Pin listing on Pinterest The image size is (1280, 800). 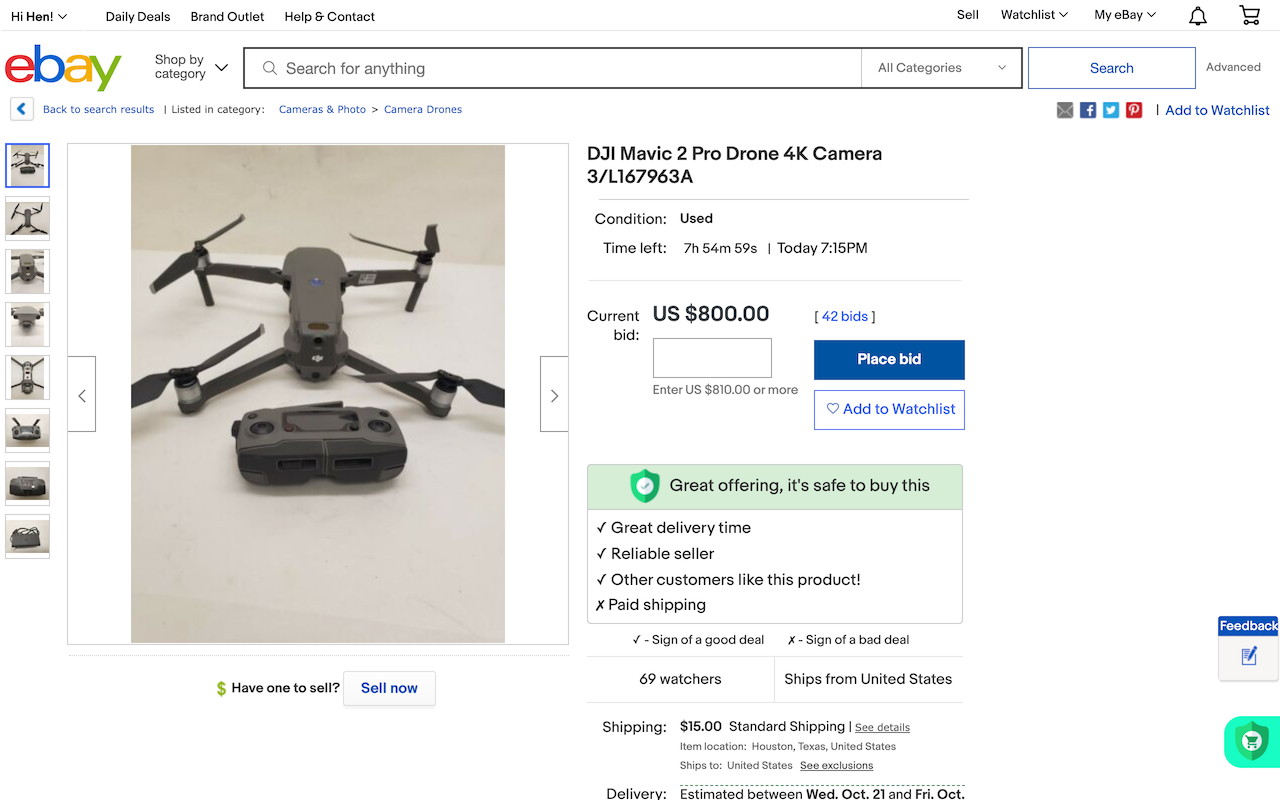point(1134,110)
